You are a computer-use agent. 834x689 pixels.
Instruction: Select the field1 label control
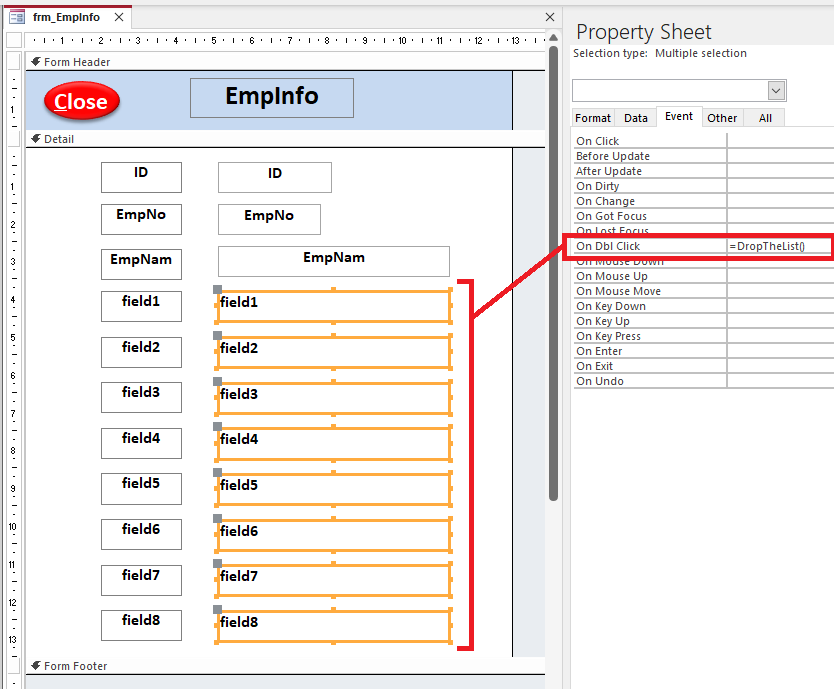point(141,306)
